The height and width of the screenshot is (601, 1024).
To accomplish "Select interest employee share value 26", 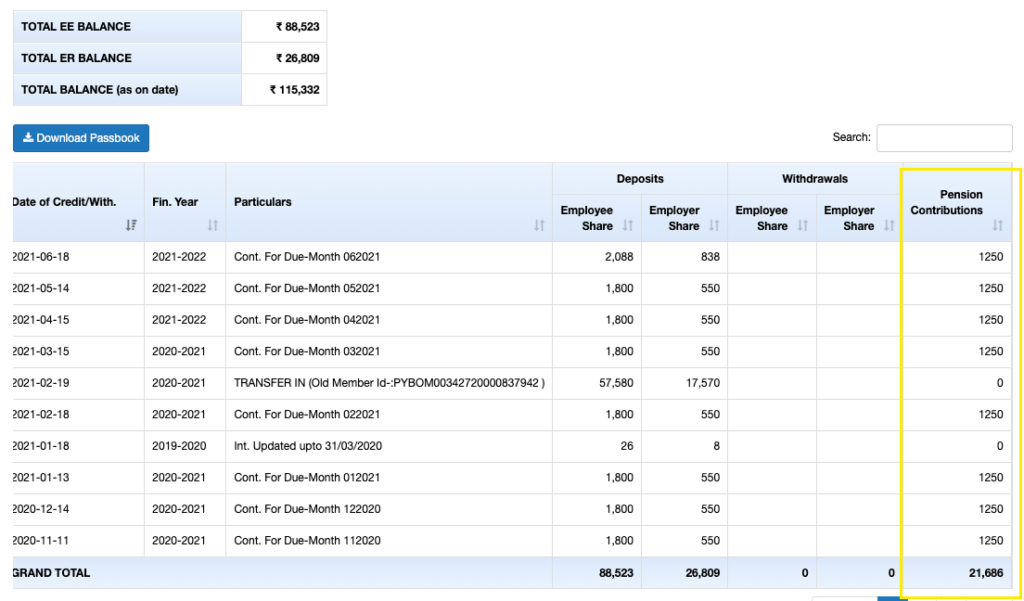I will [x=627, y=446].
